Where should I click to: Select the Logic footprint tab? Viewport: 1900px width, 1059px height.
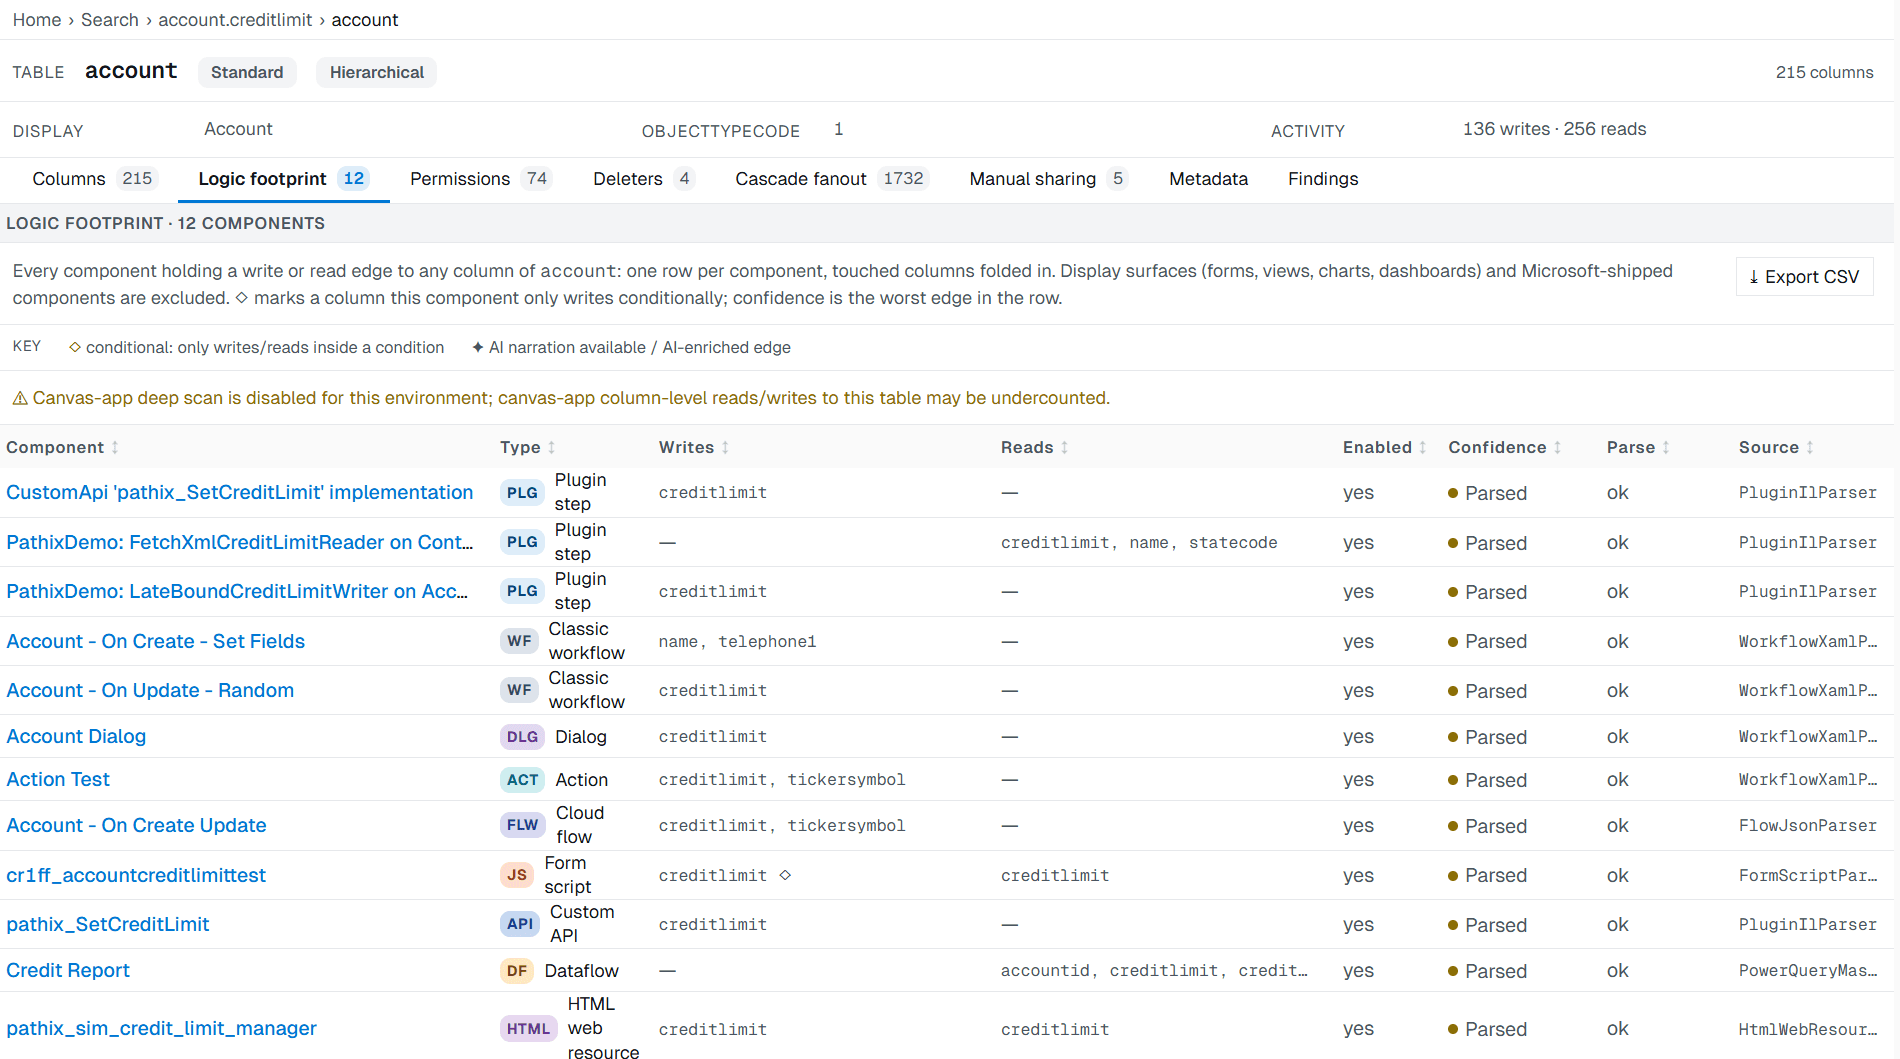283,179
